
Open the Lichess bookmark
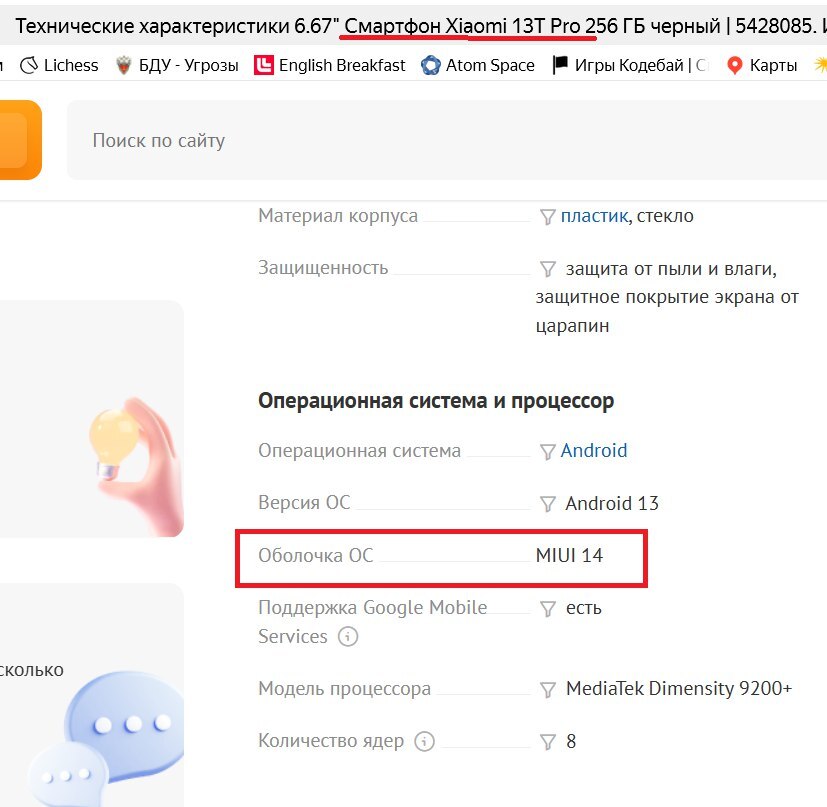coord(59,65)
